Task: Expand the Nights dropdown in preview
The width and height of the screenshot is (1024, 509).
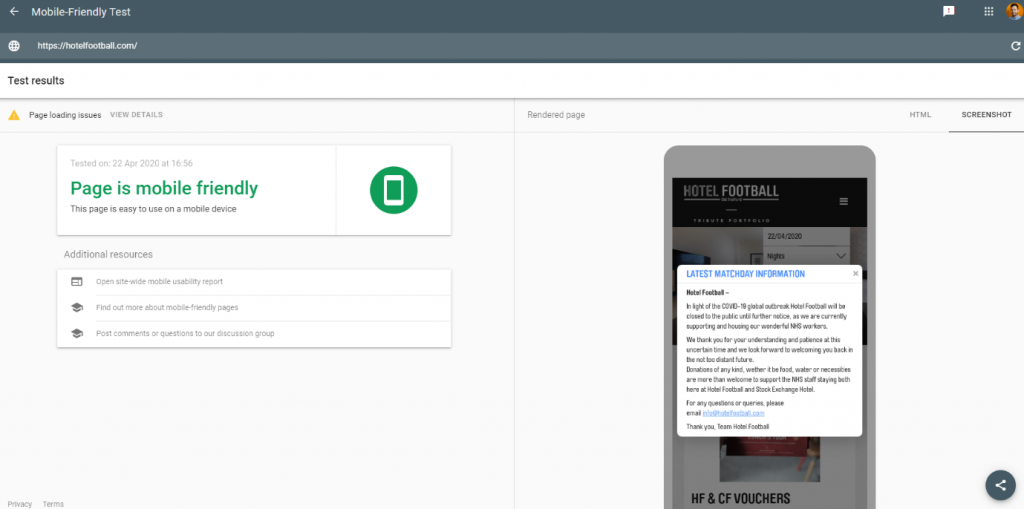Action: pos(805,256)
